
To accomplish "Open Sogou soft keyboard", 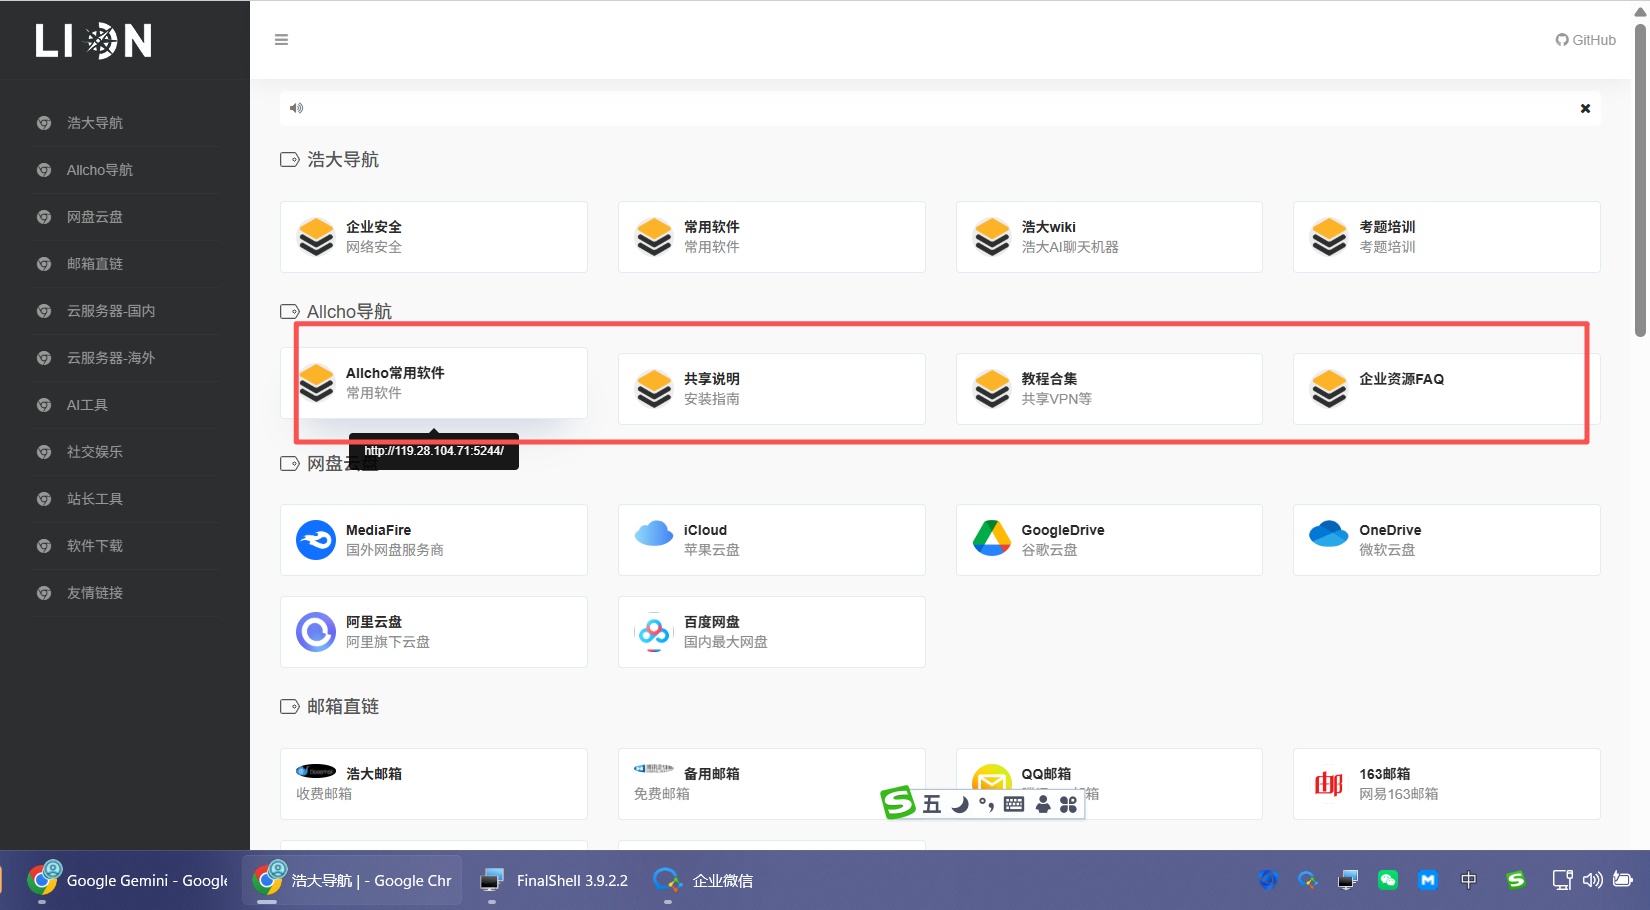I will (1014, 804).
